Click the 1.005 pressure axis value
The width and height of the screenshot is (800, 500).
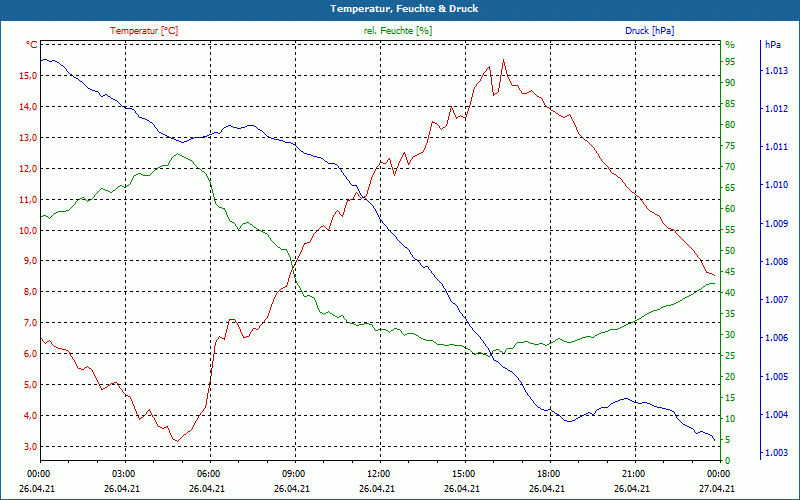tap(777, 377)
